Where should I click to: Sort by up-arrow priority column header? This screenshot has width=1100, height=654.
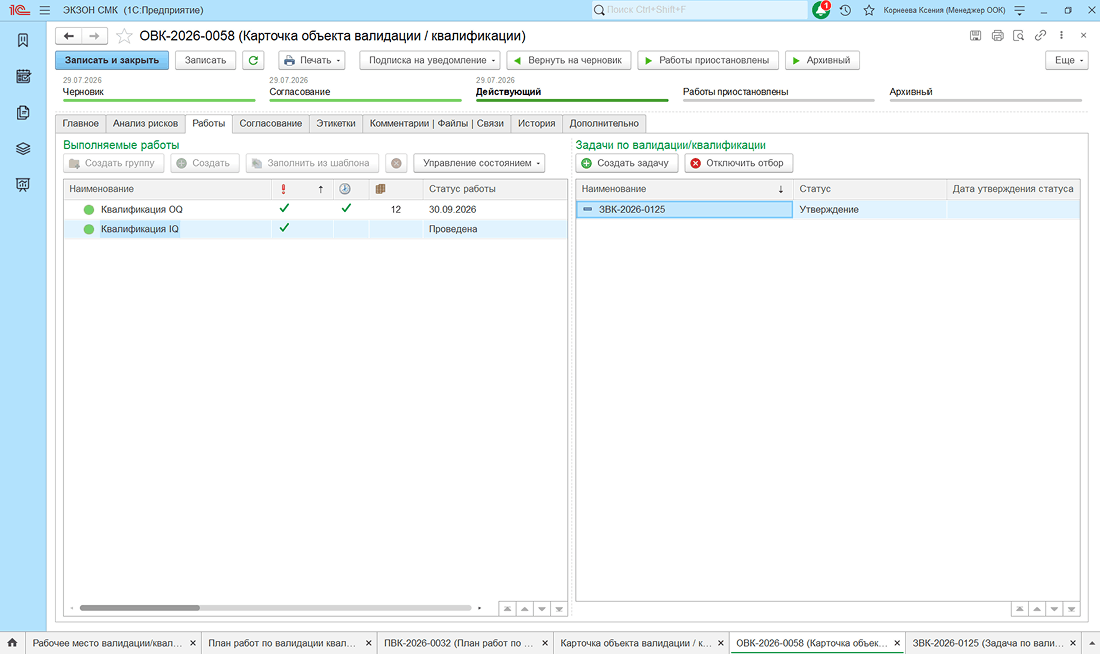[321, 189]
